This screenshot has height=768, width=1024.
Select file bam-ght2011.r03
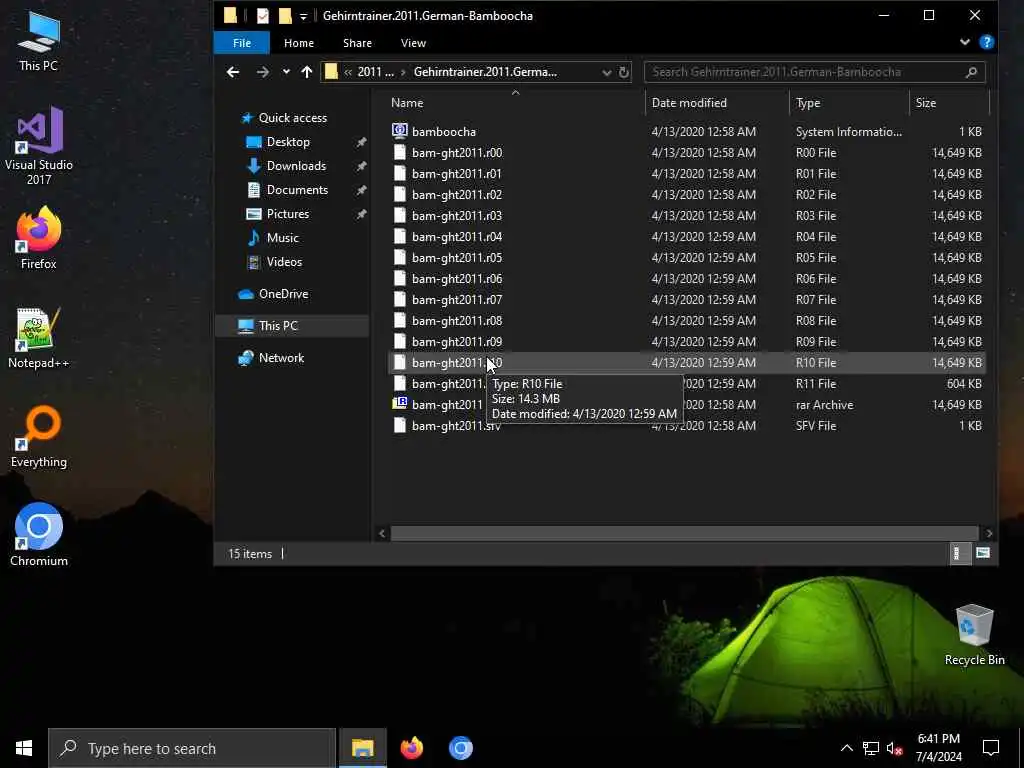point(456,216)
